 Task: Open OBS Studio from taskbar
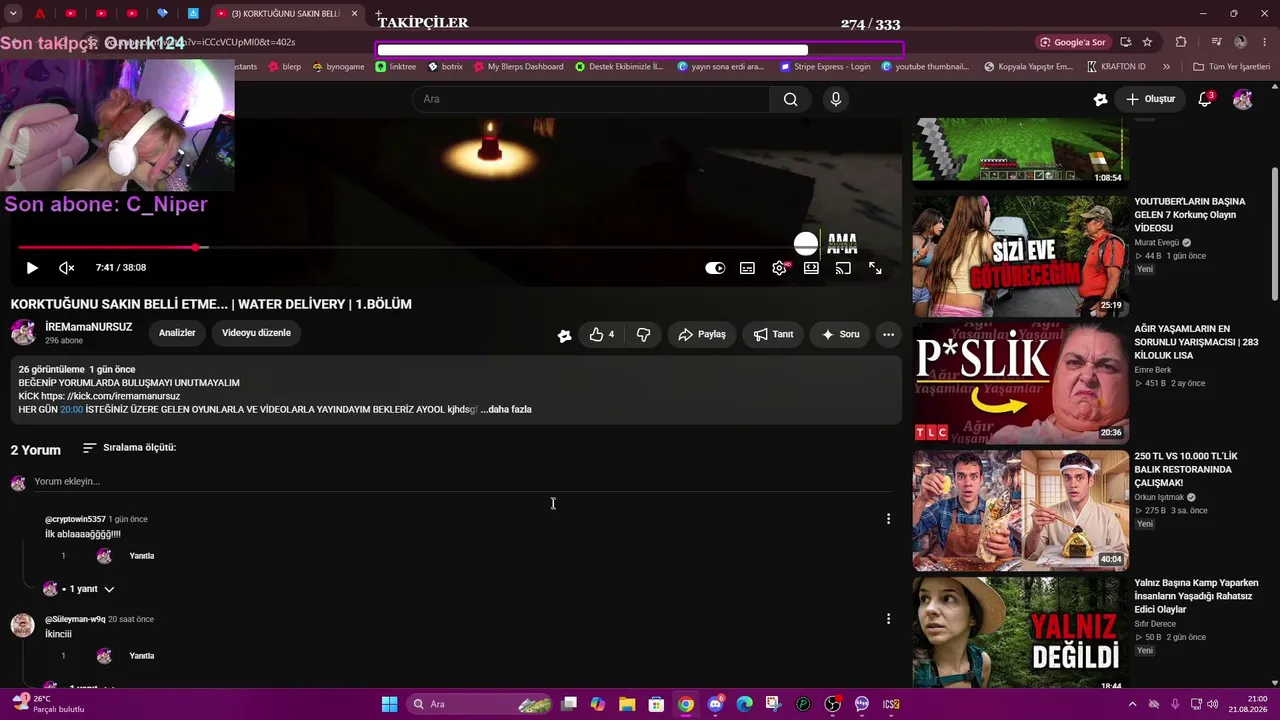tap(832, 704)
